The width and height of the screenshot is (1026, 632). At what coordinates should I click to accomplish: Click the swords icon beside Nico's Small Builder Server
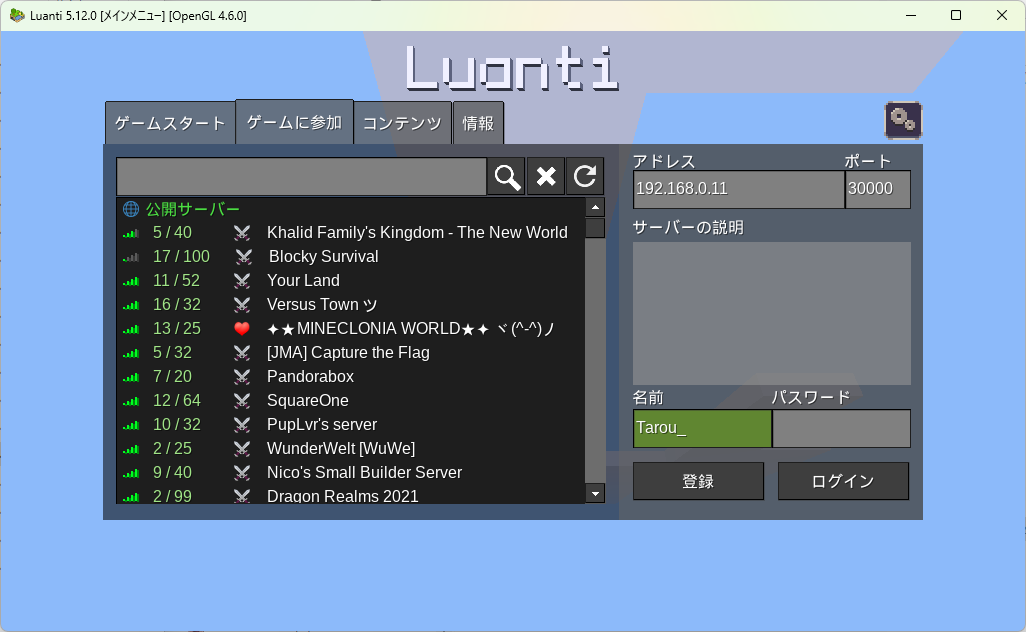click(x=242, y=472)
